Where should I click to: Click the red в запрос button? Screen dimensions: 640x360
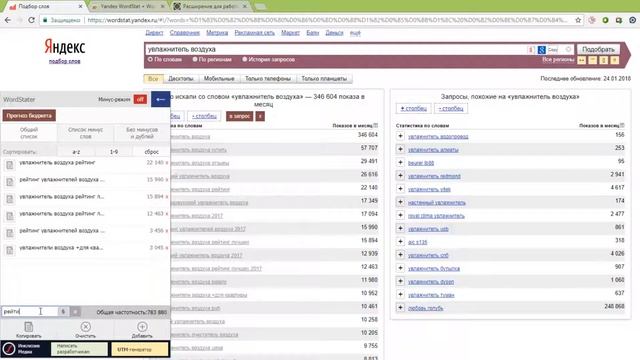(x=240, y=116)
